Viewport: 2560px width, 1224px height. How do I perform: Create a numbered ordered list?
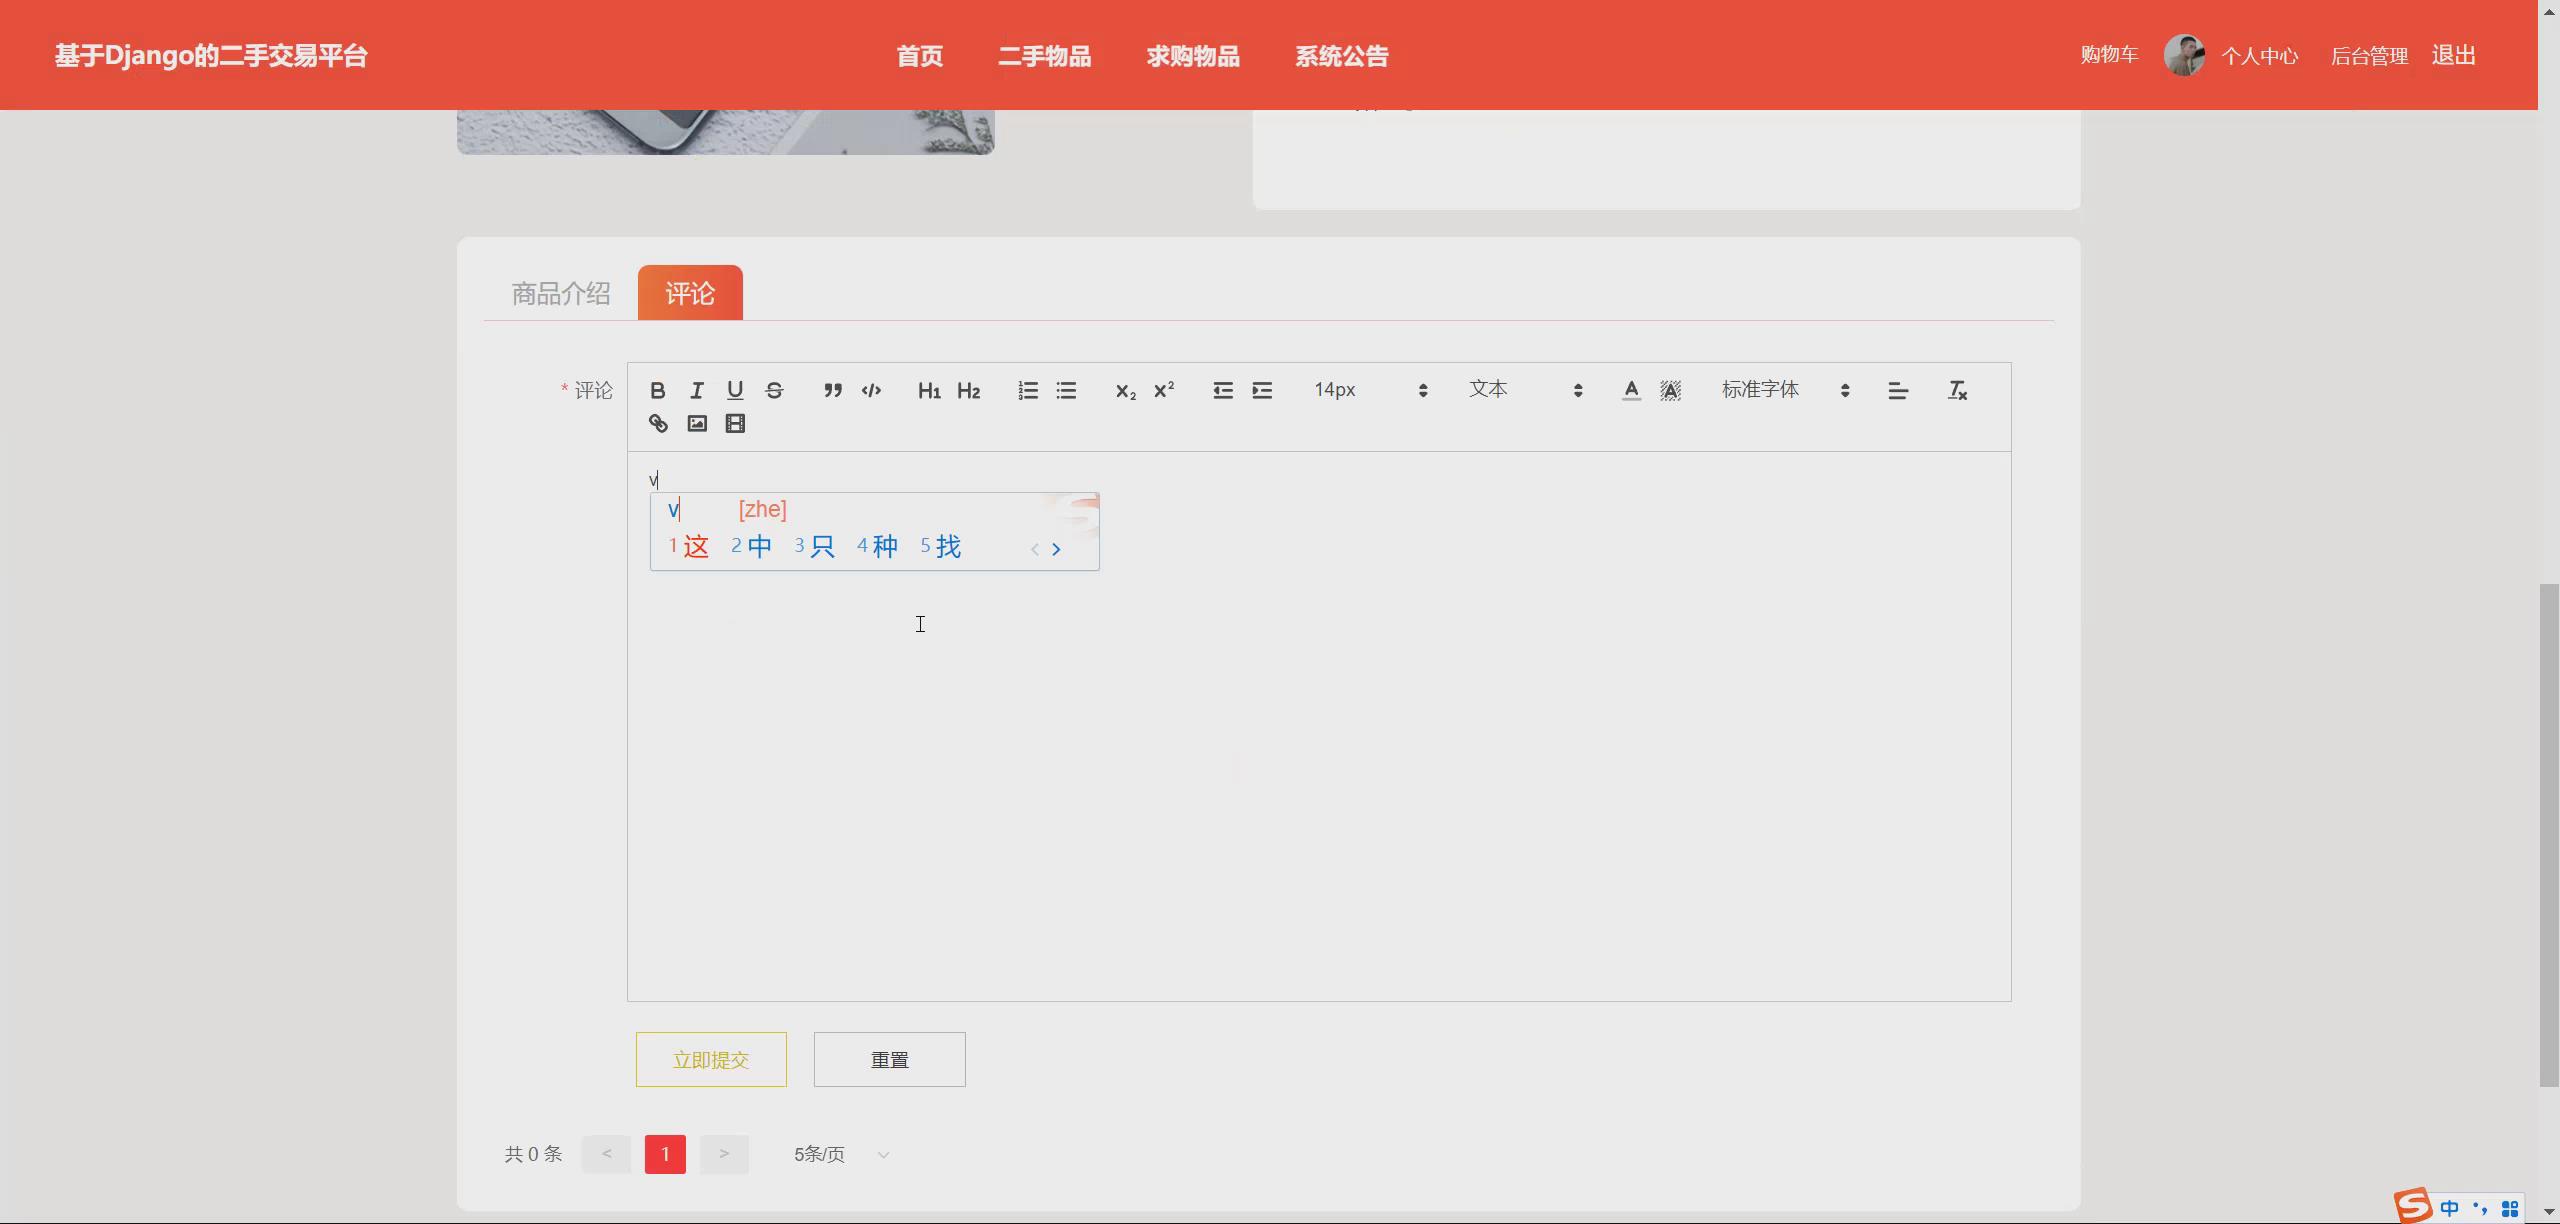point(1027,390)
